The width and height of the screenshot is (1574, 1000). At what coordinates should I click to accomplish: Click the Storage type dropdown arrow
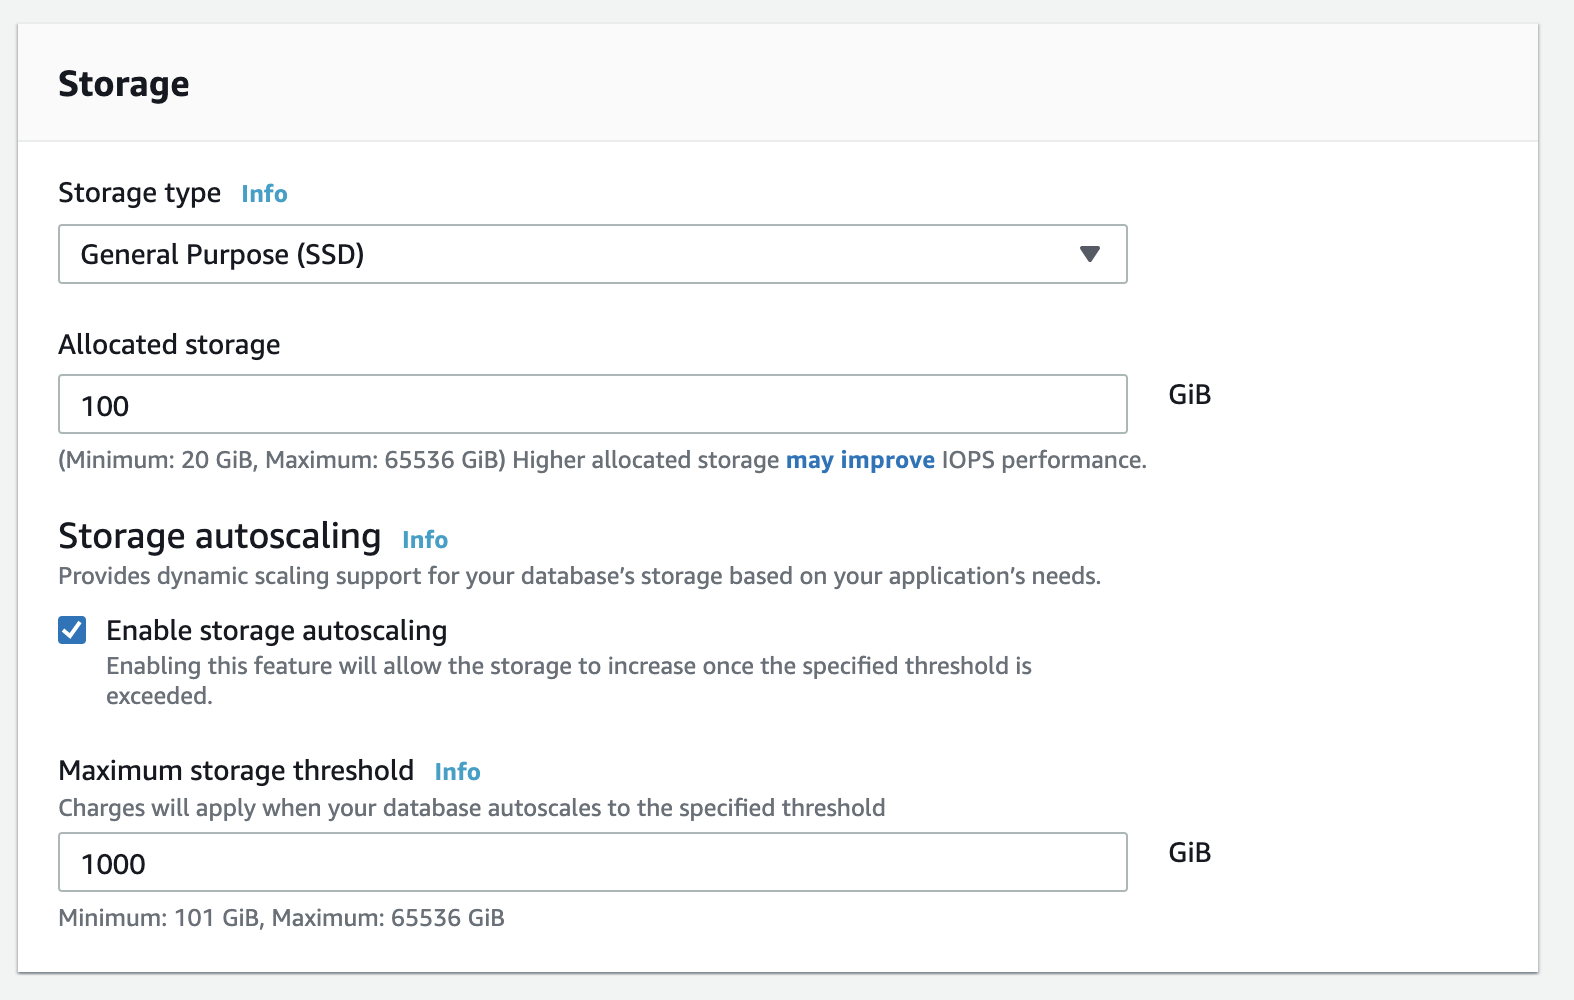(x=1090, y=254)
